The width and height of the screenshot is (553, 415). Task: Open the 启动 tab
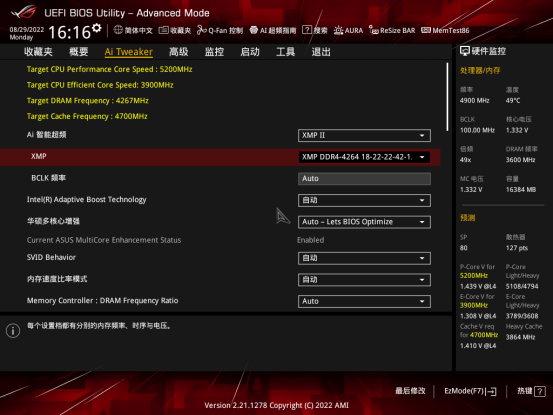tap(250, 52)
